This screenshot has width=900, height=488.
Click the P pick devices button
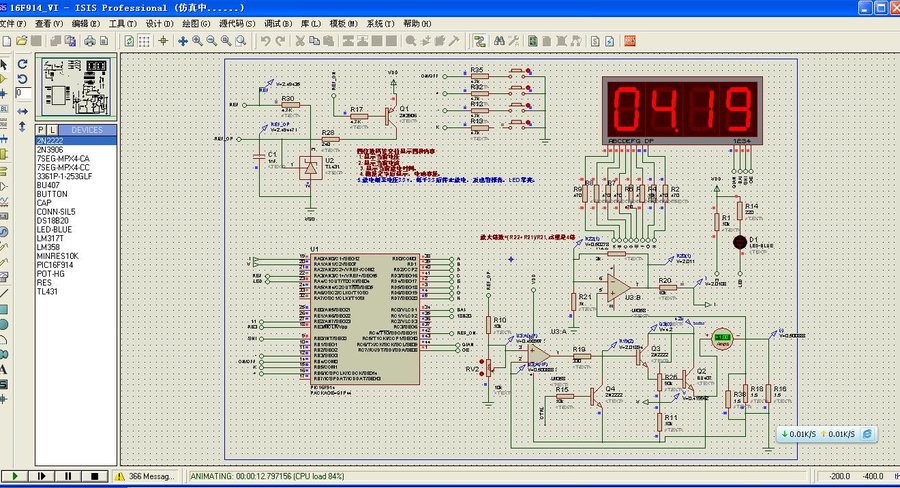(41, 130)
